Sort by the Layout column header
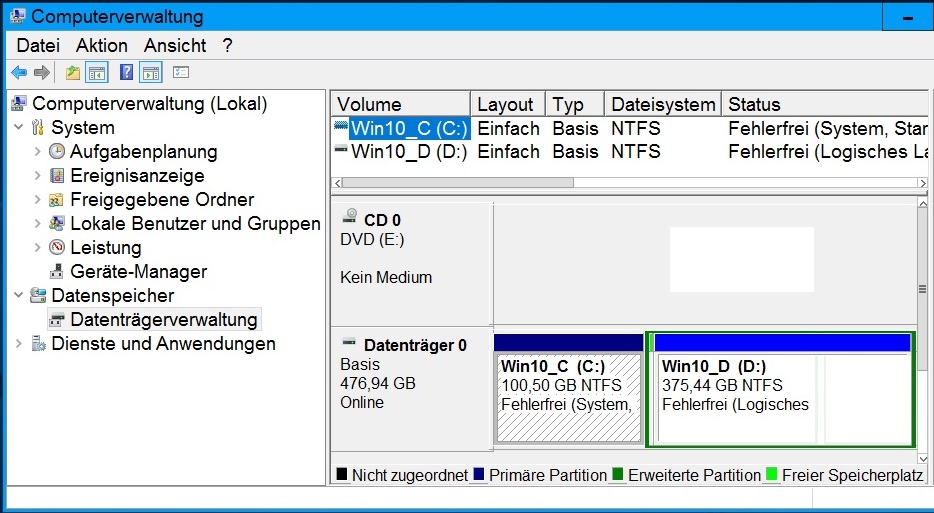Viewport: 934px width, 513px height. point(508,104)
